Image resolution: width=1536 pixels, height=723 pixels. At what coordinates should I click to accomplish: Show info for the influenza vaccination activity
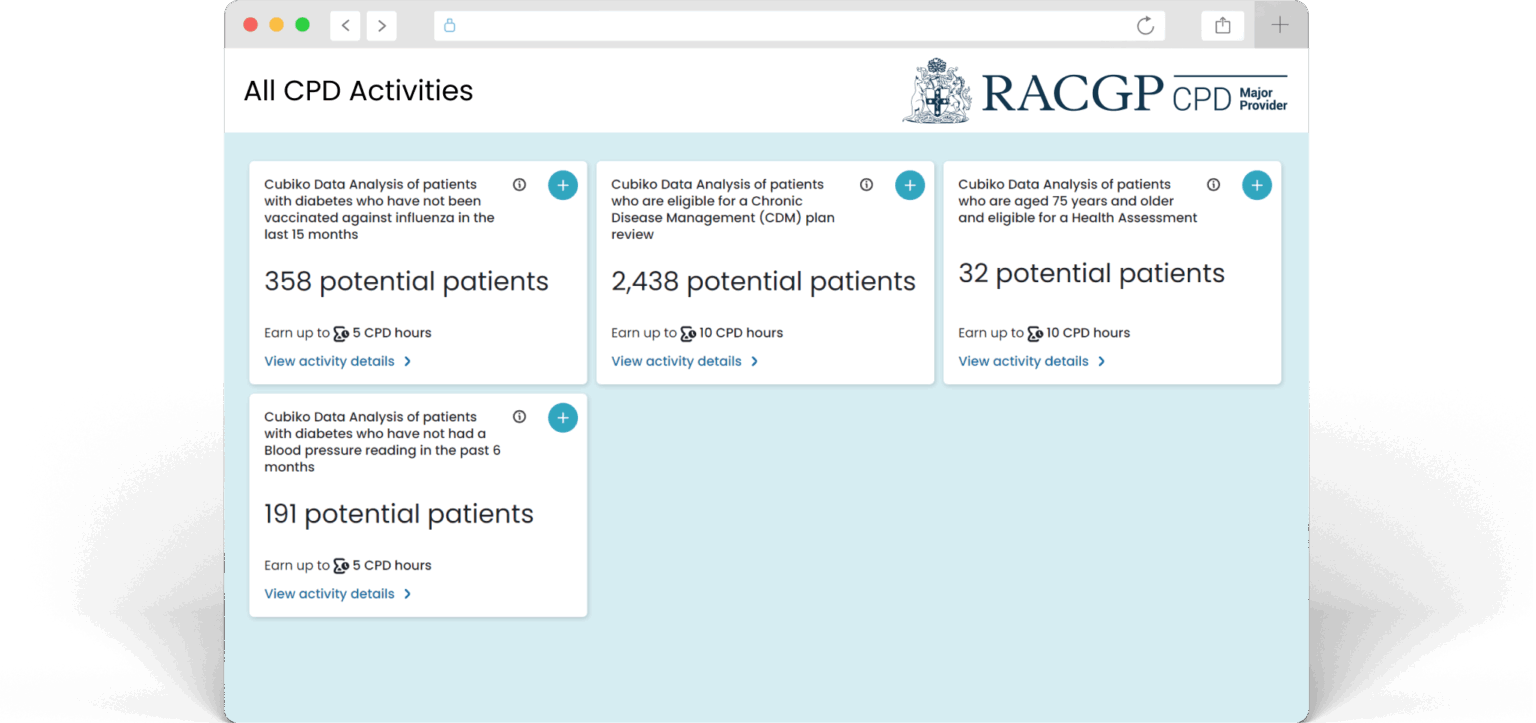click(x=519, y=185)
